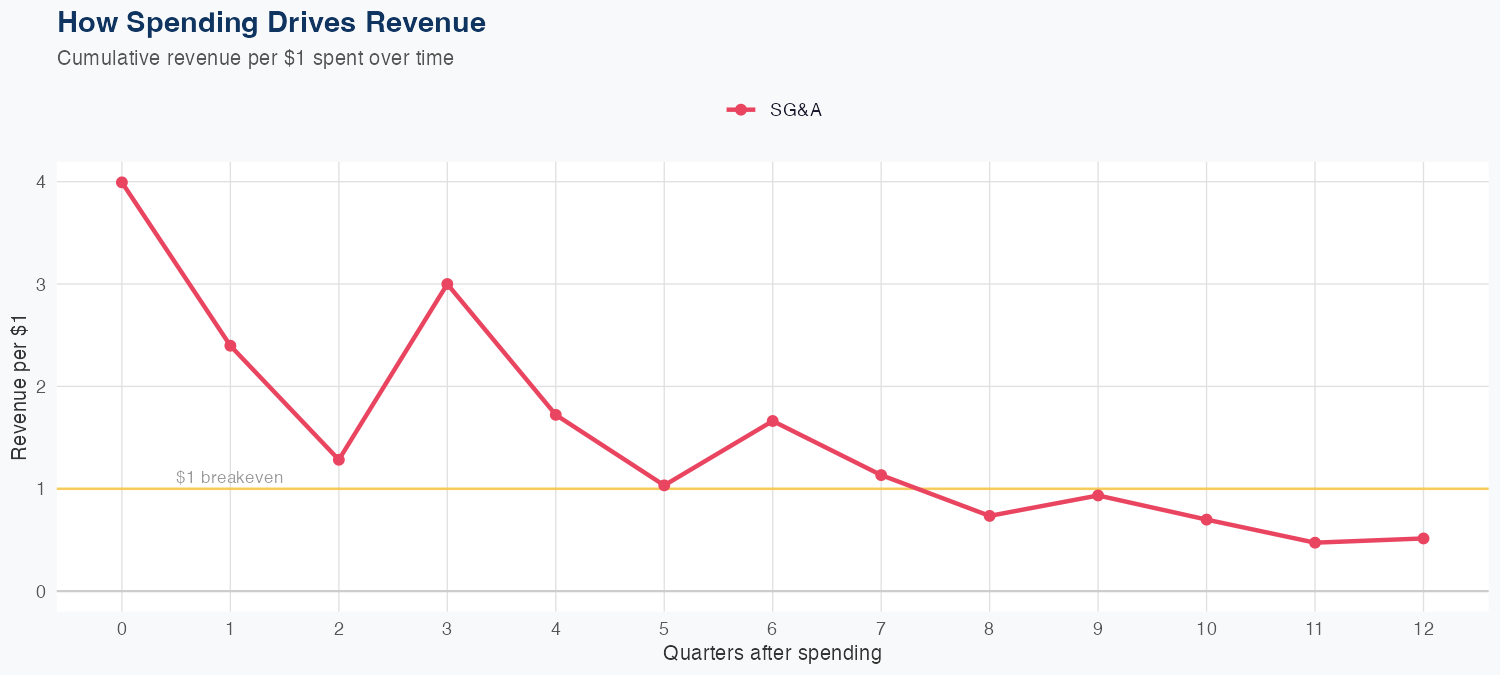Screen dimensions: 1500x675
Task: Click the final data point at quarter 12
Action: 1423,538
